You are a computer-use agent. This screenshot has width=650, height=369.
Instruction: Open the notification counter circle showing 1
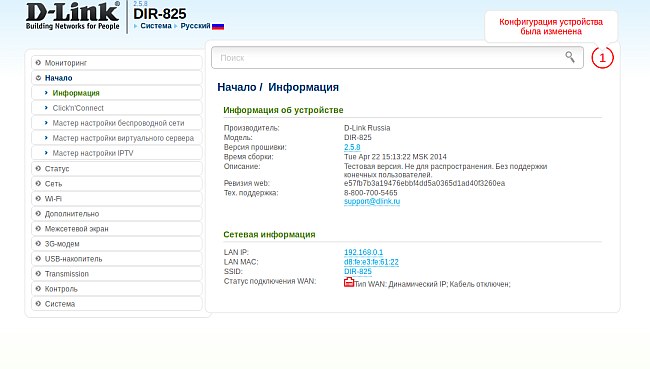[602, 58]
